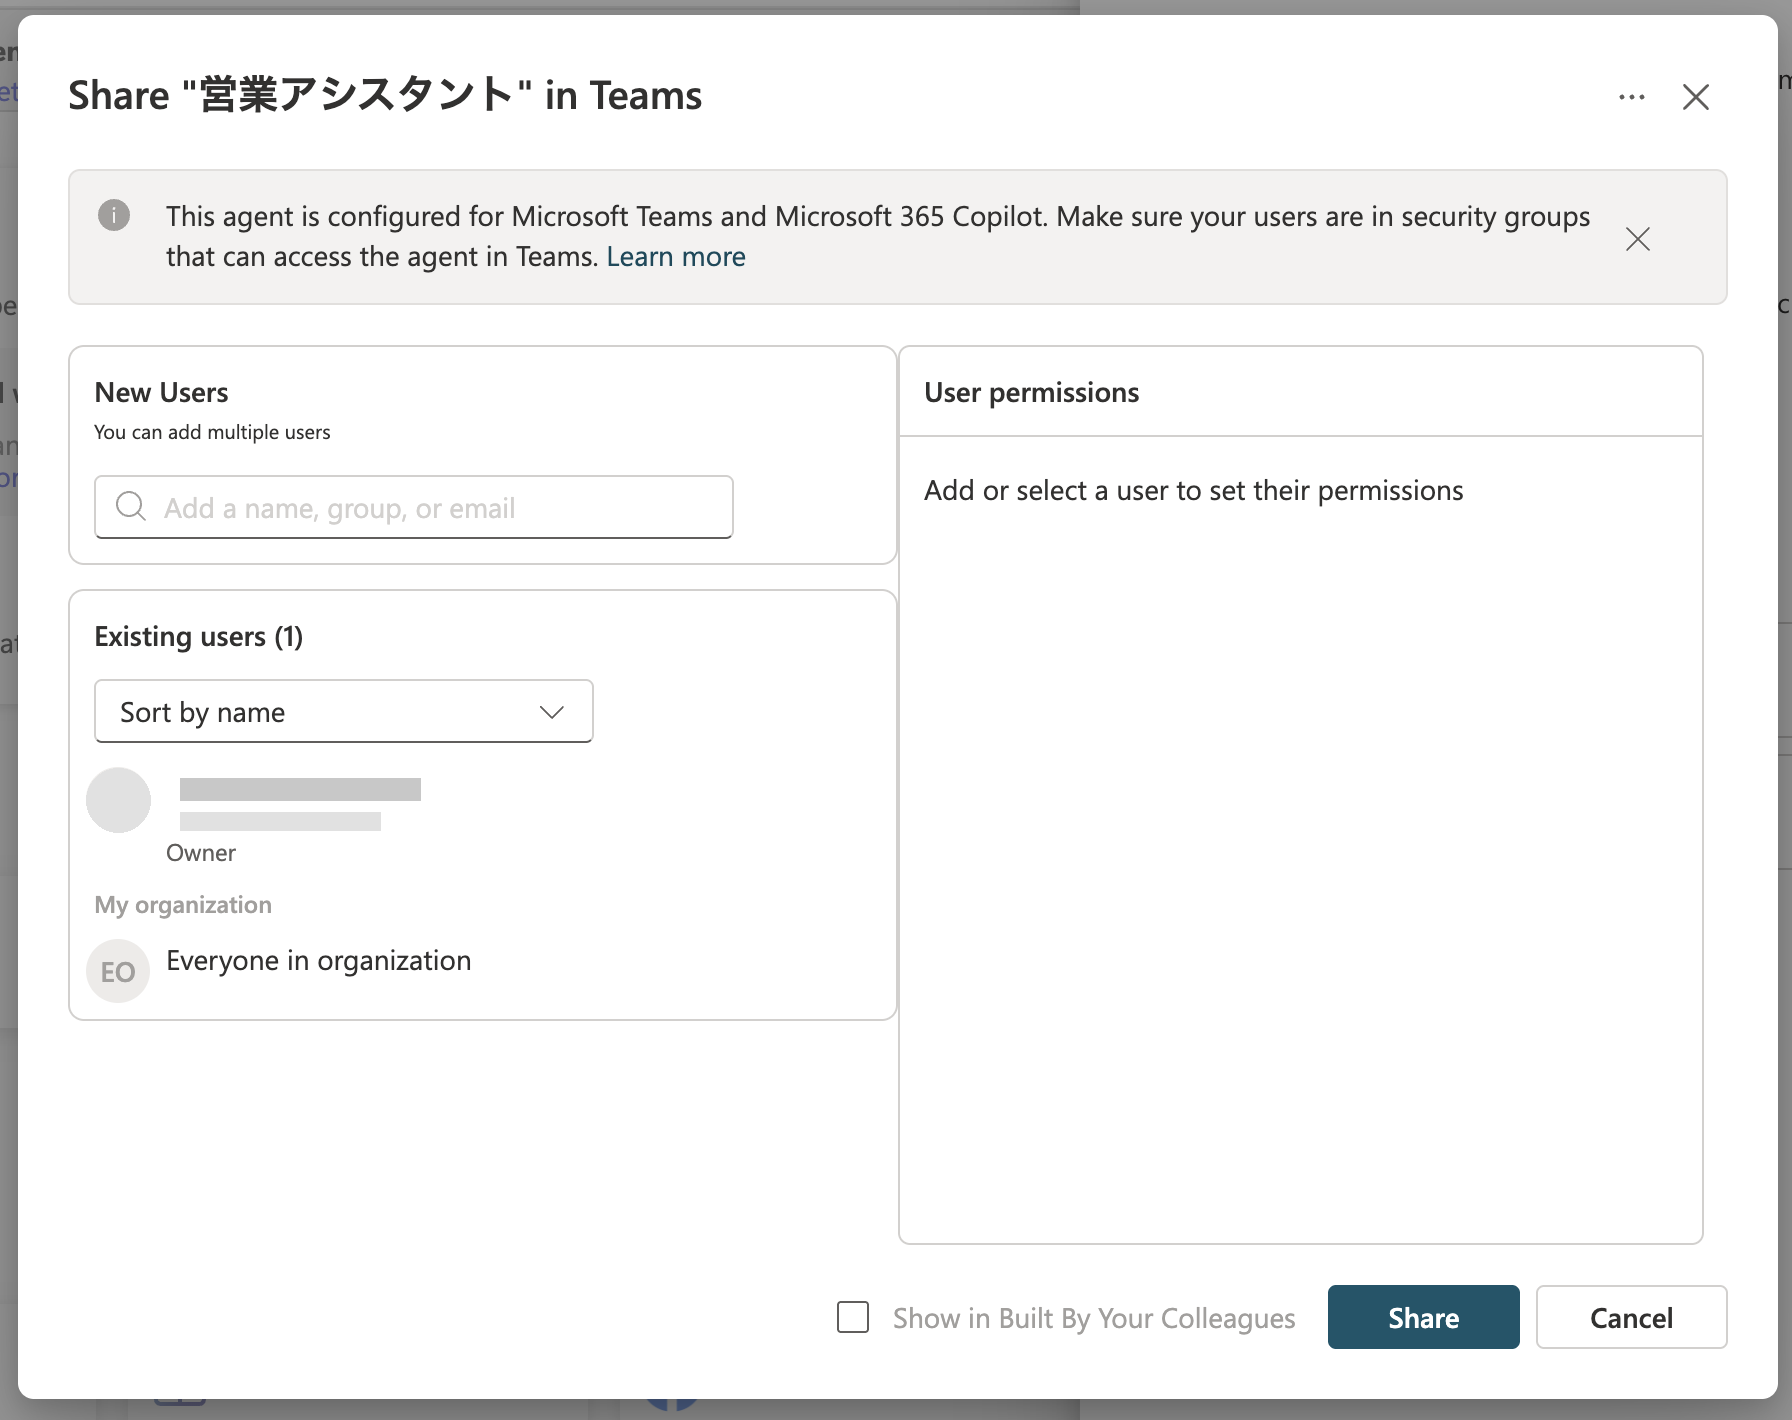Open the more options ellipsis menu
1792x1420 pixels.
1632,97
